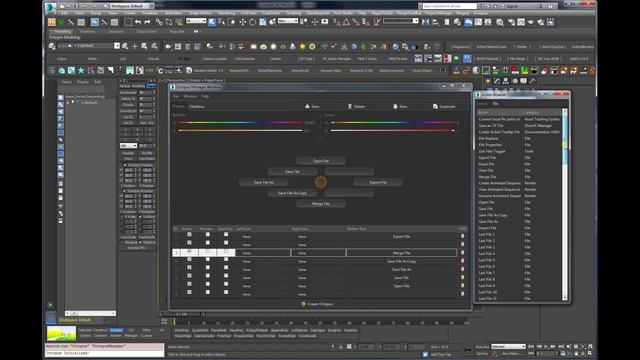Adjust the Buttons rainbow hue slider

241,122
